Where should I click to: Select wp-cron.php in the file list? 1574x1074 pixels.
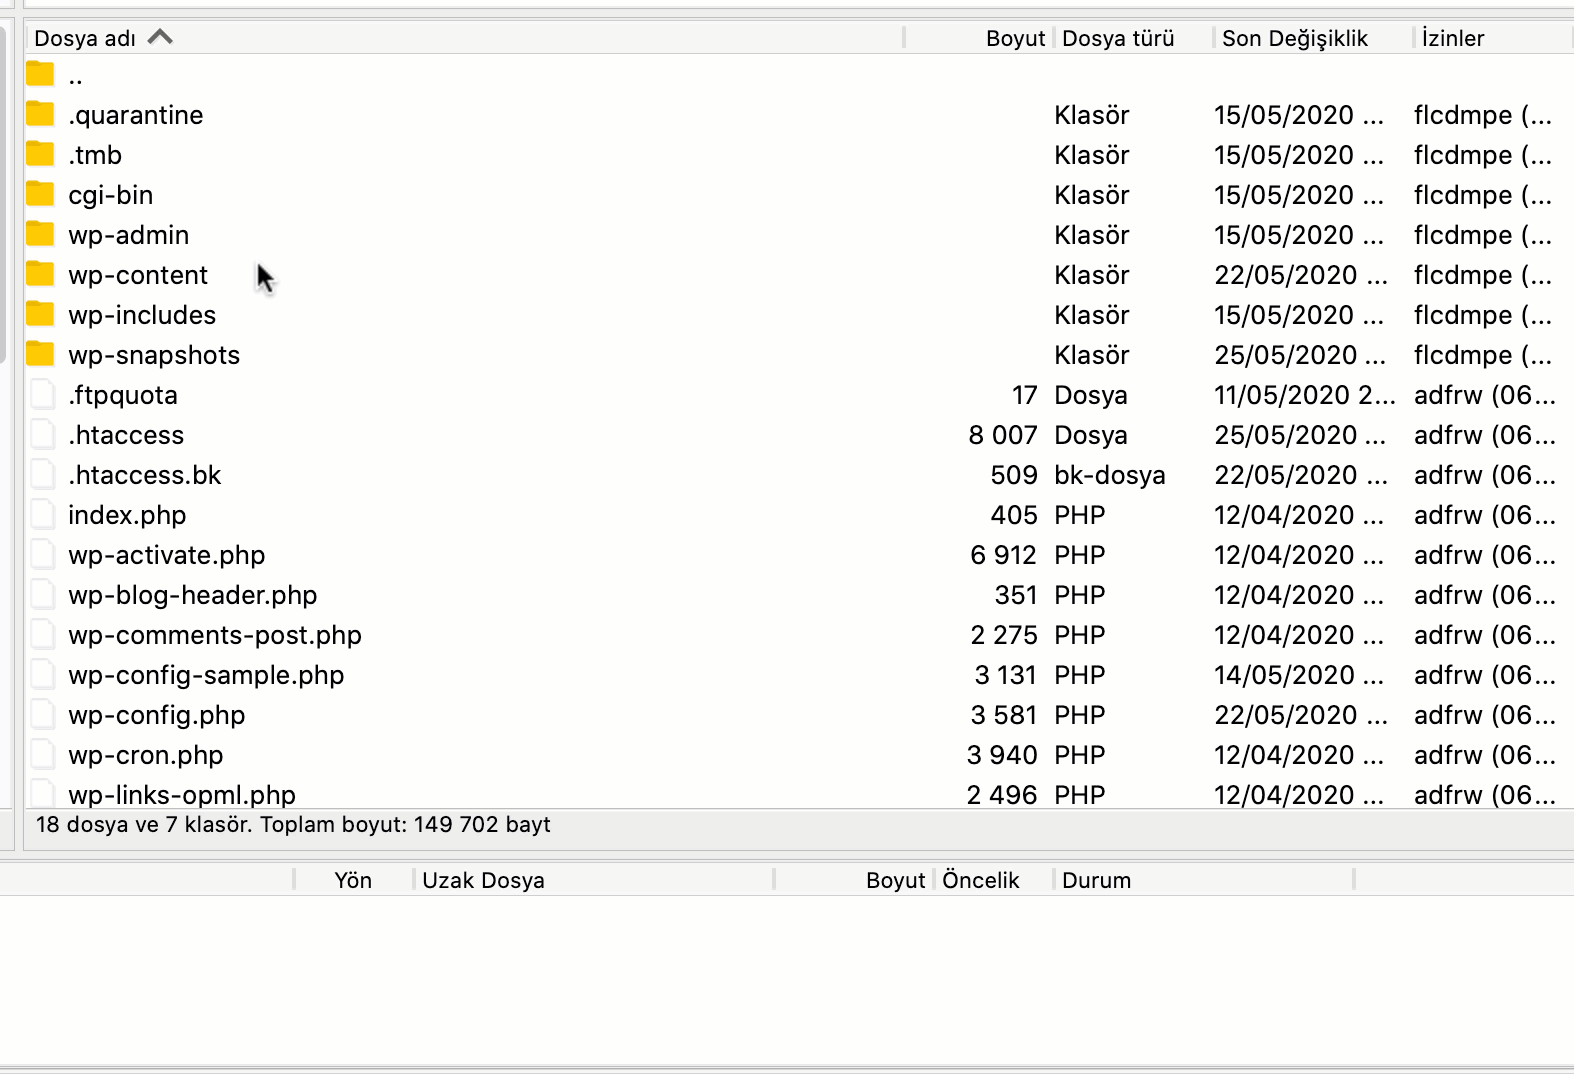(145, 755)
